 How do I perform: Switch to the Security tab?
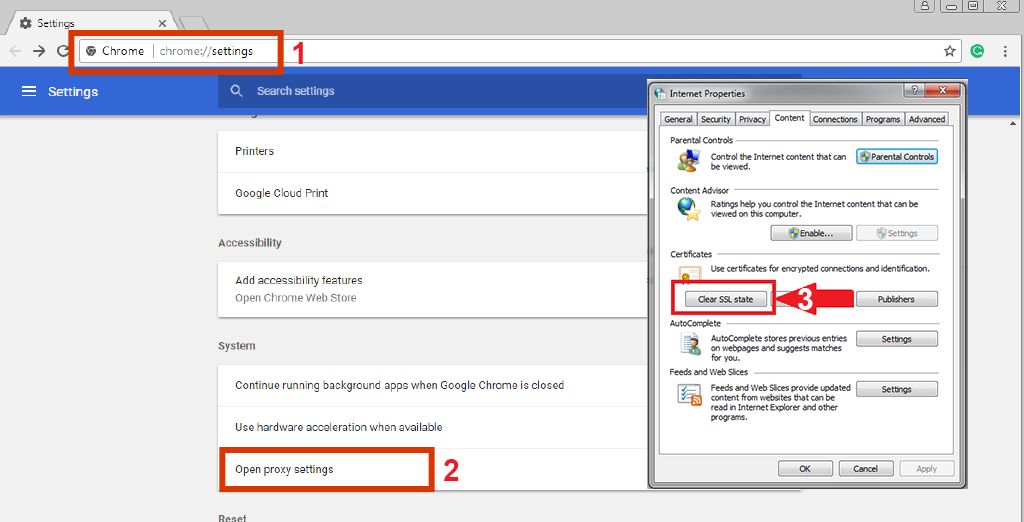coord(716,119)
